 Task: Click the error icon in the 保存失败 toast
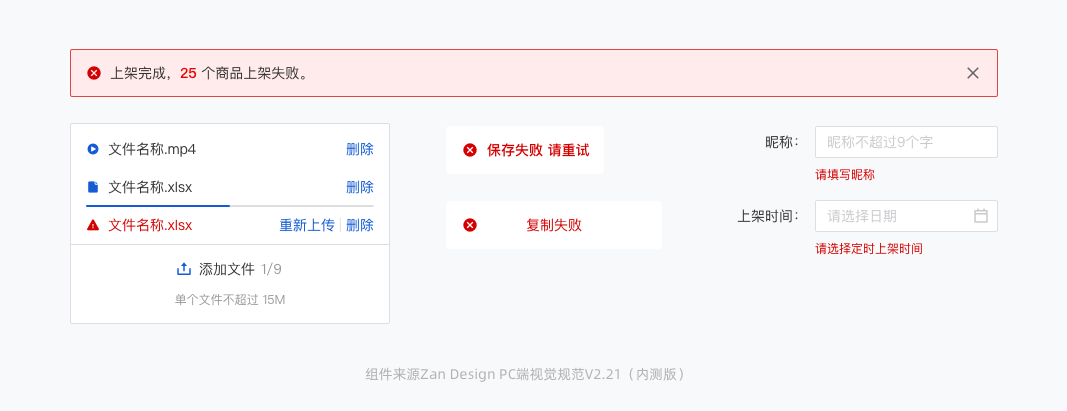[x=470, y=150]
